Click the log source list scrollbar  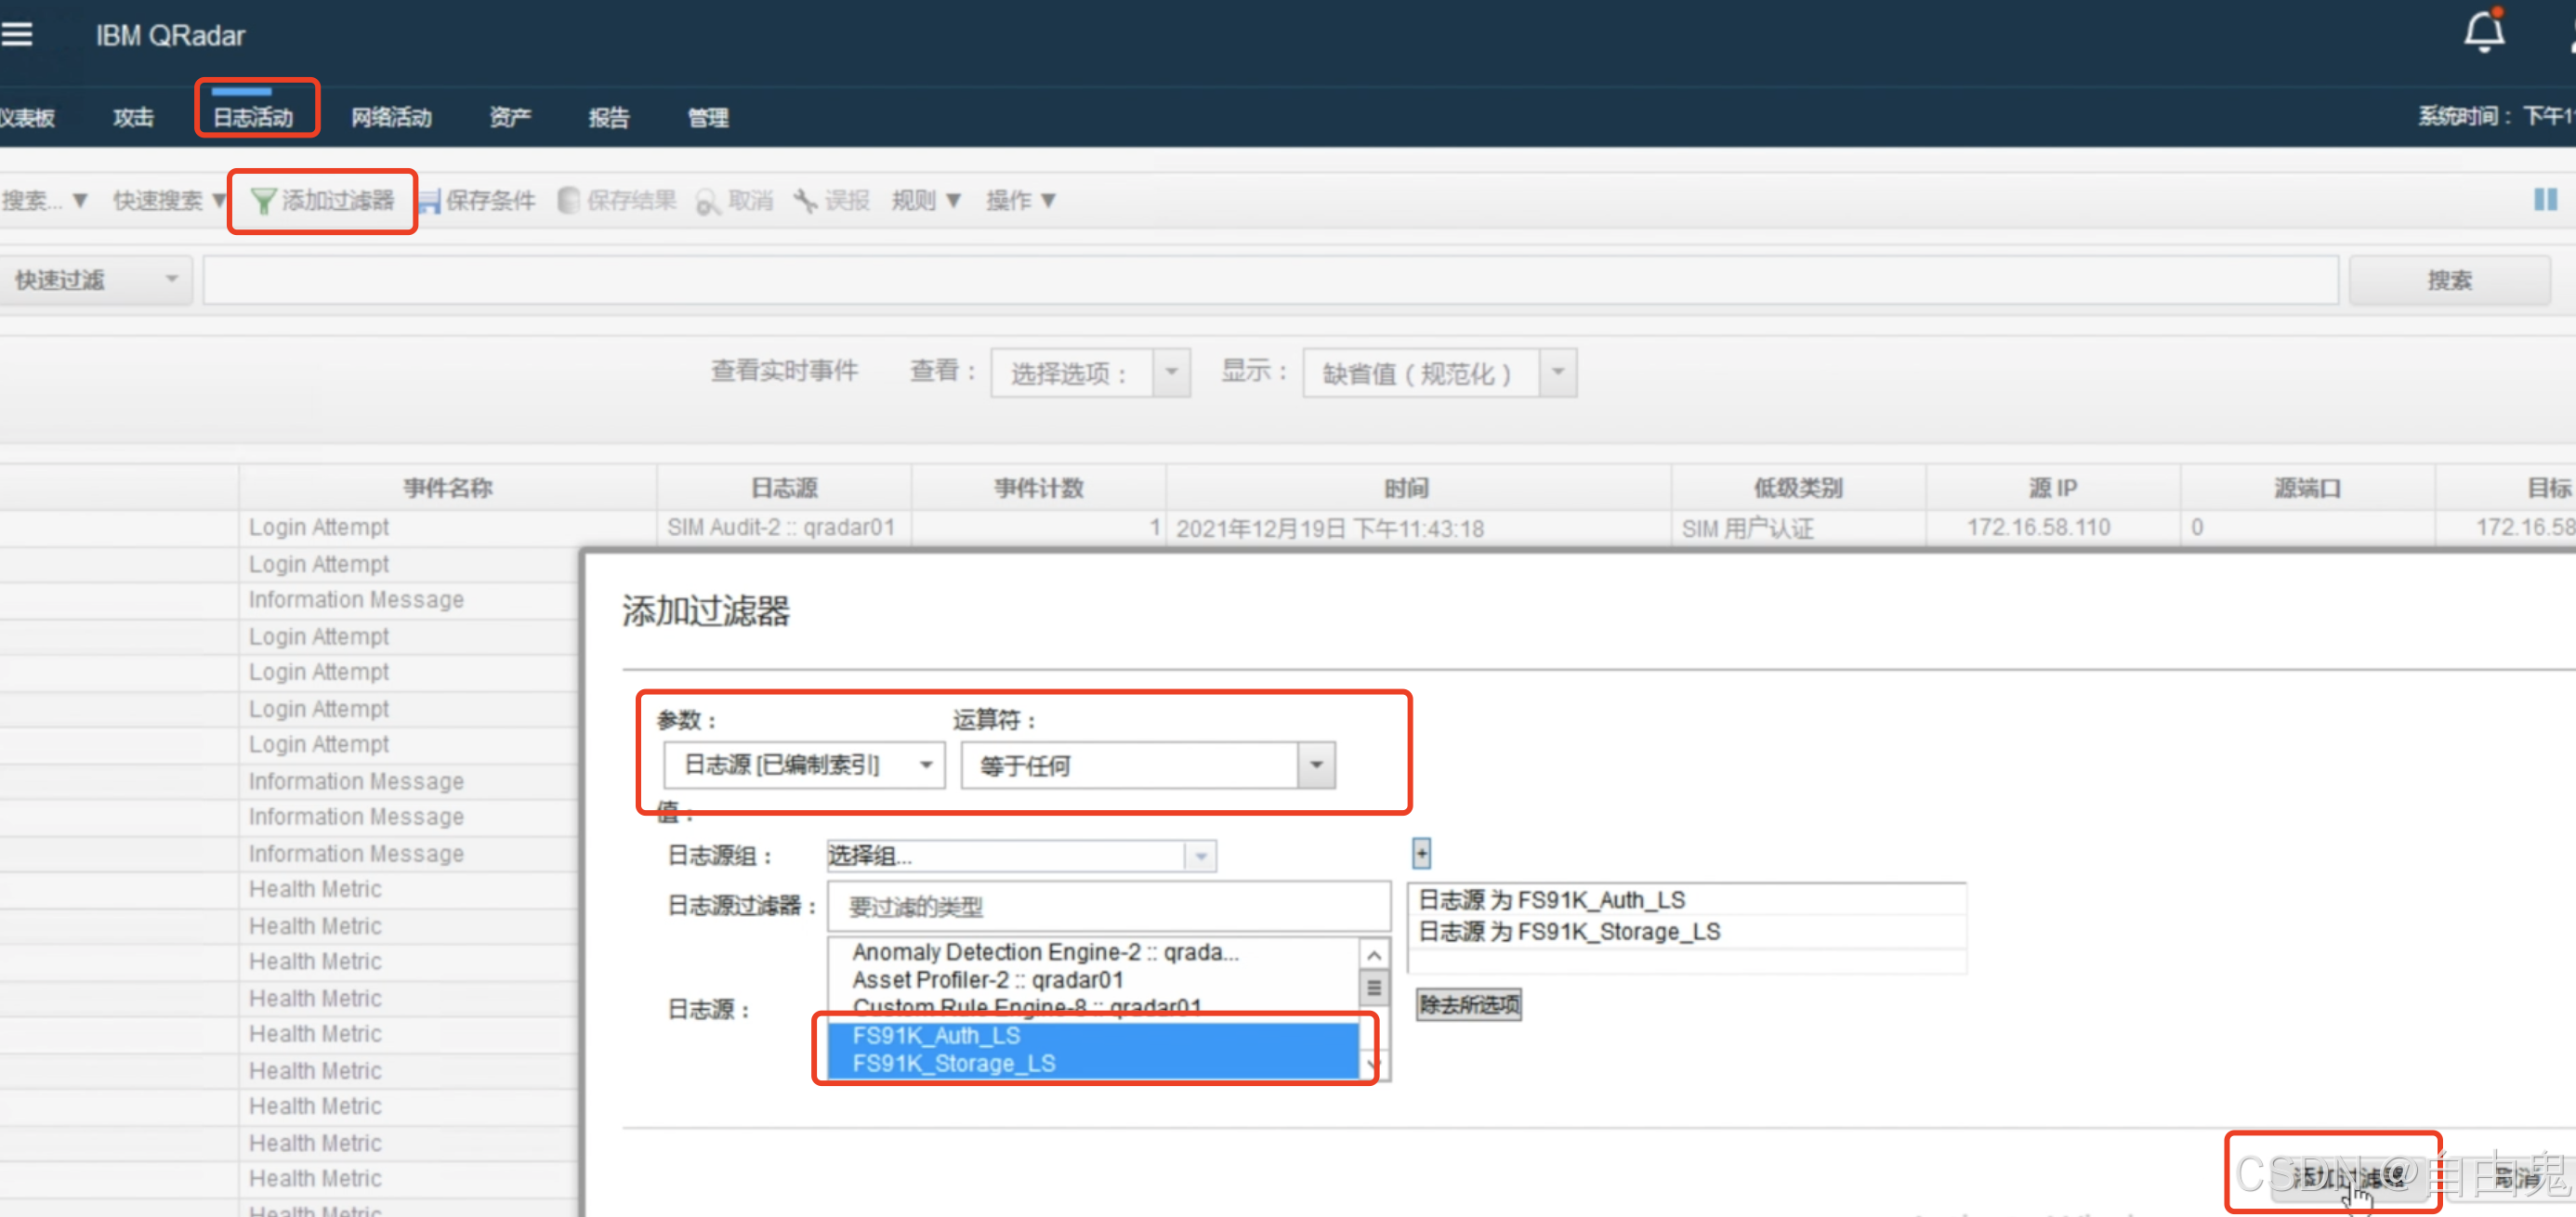point(1374,988)
